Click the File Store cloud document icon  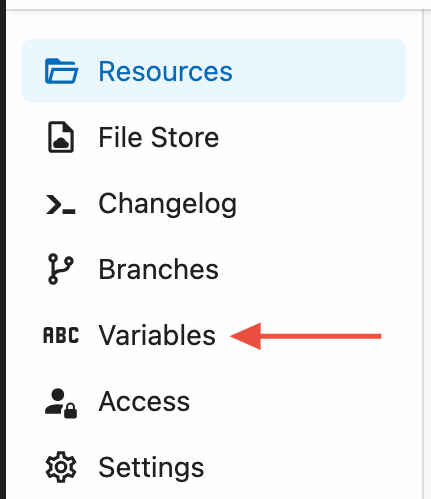point(61,137)
